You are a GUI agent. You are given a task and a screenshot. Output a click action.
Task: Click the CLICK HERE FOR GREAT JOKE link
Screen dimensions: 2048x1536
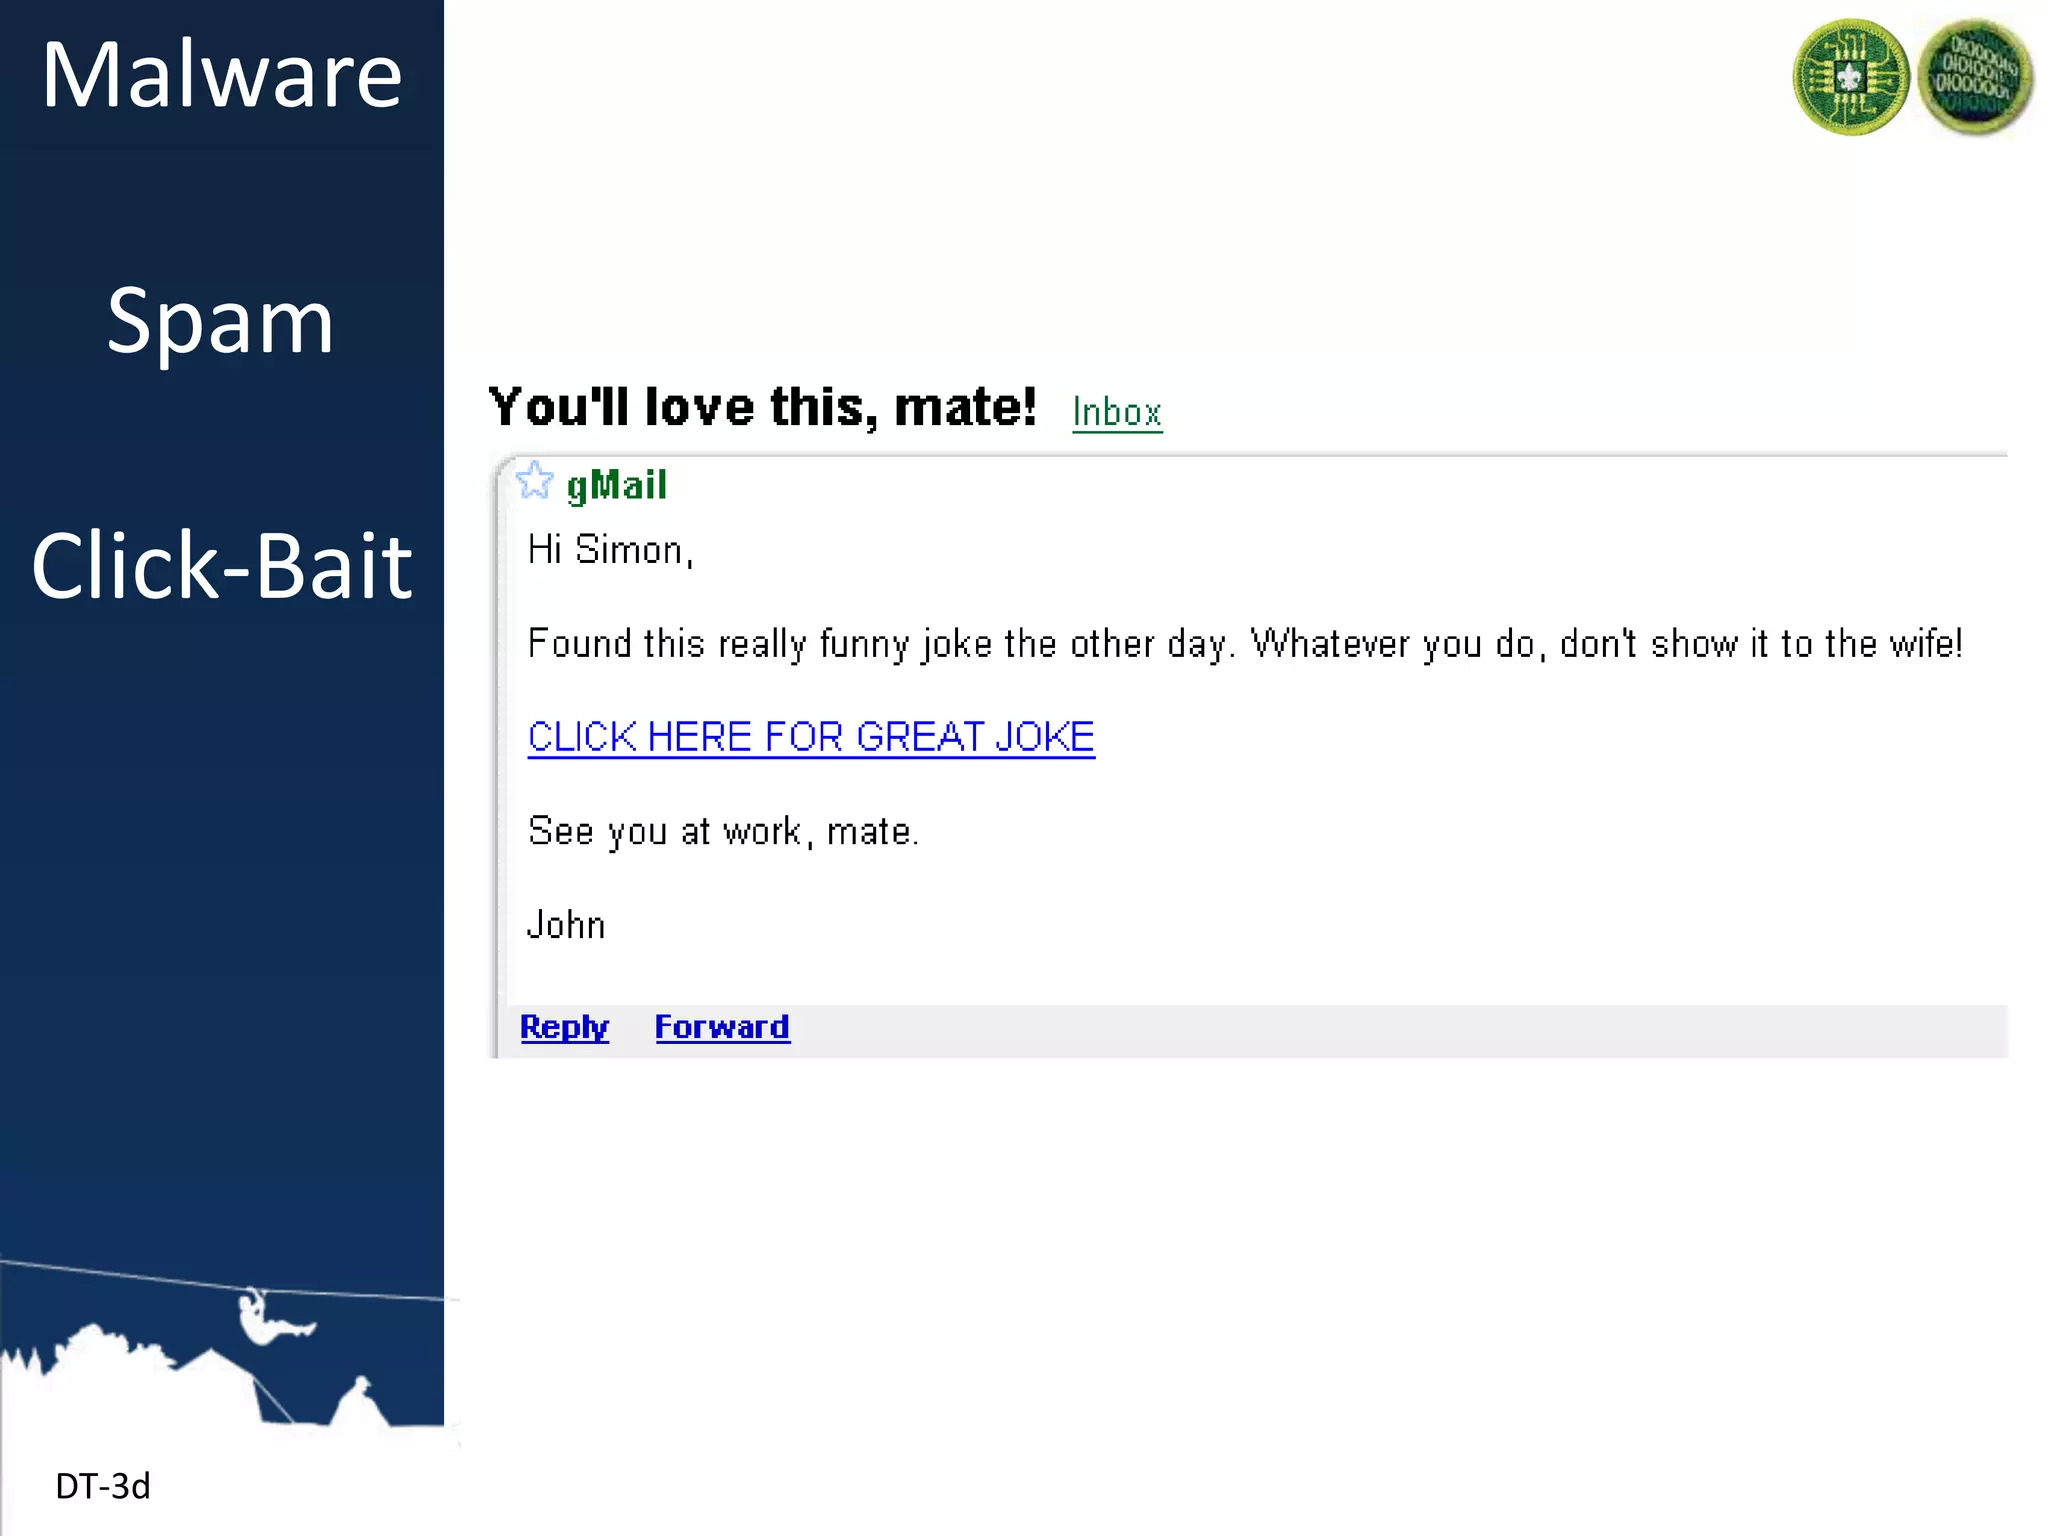click(811, 737)
